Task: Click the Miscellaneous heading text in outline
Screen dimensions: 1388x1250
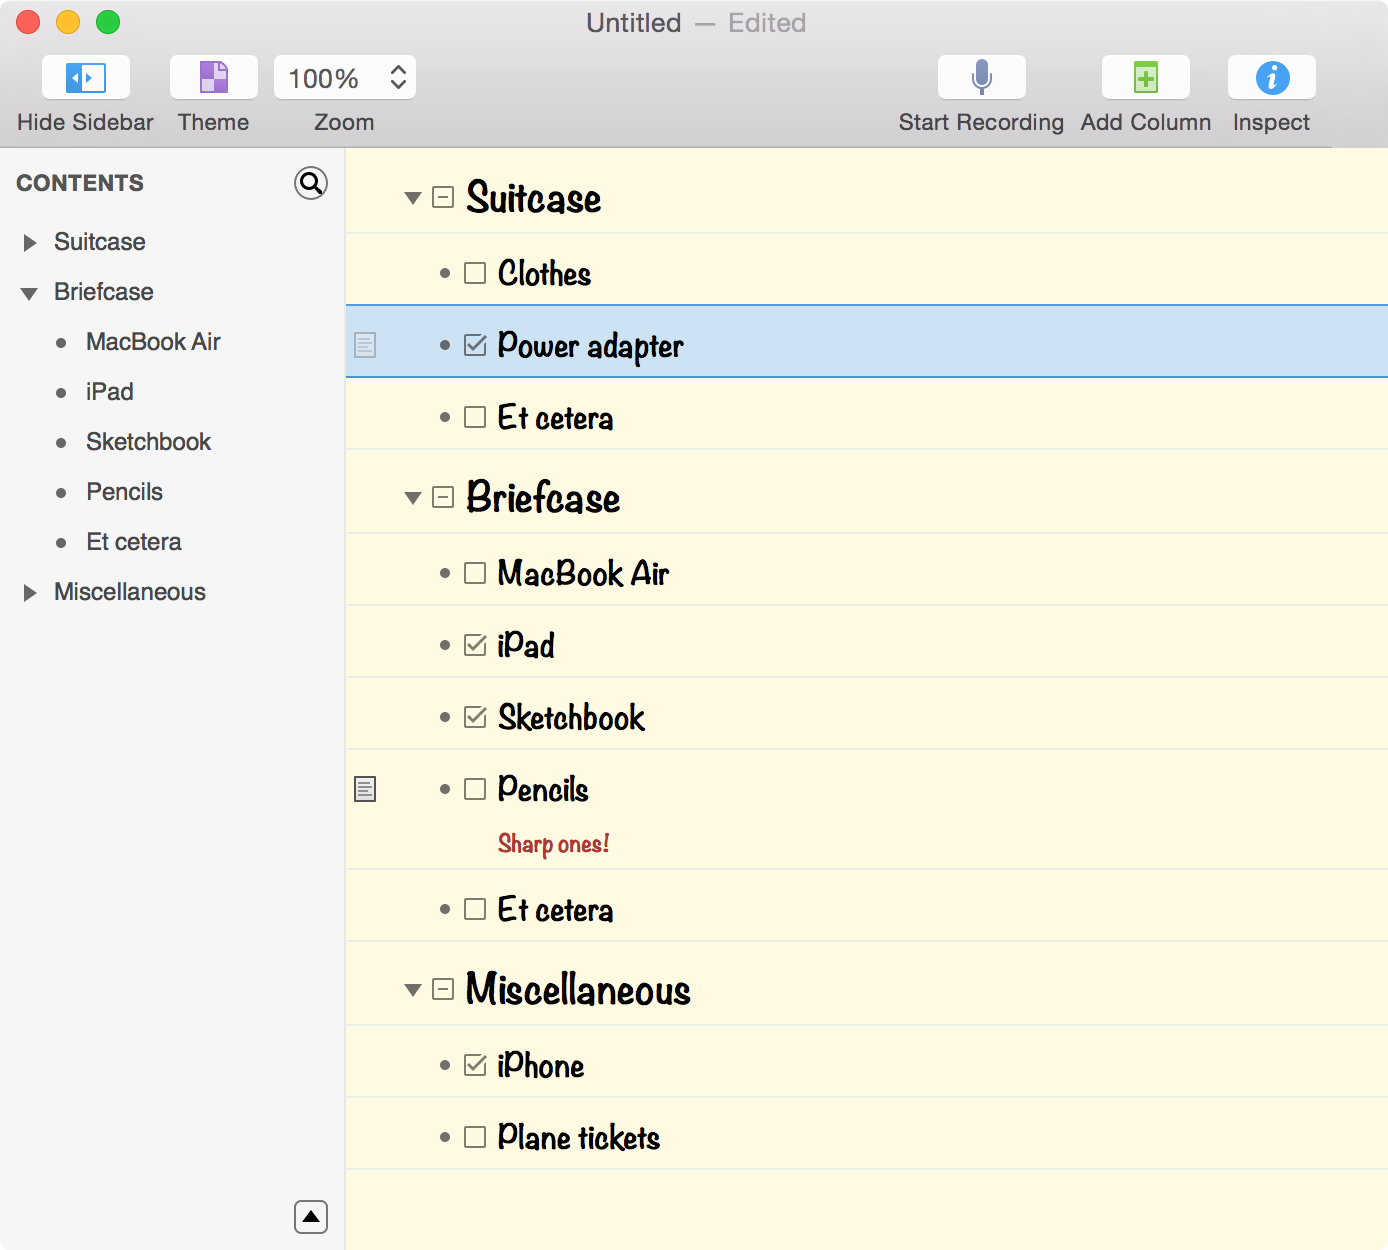Action: click(578, 989)
